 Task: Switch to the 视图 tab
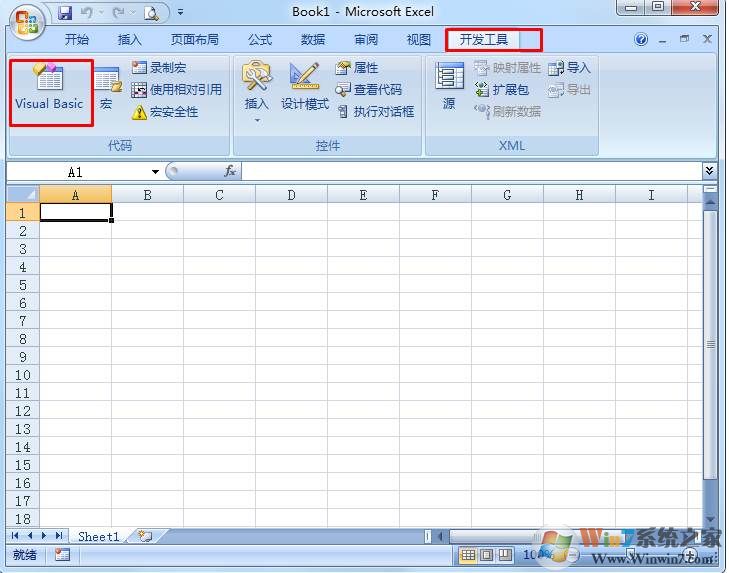419,40
